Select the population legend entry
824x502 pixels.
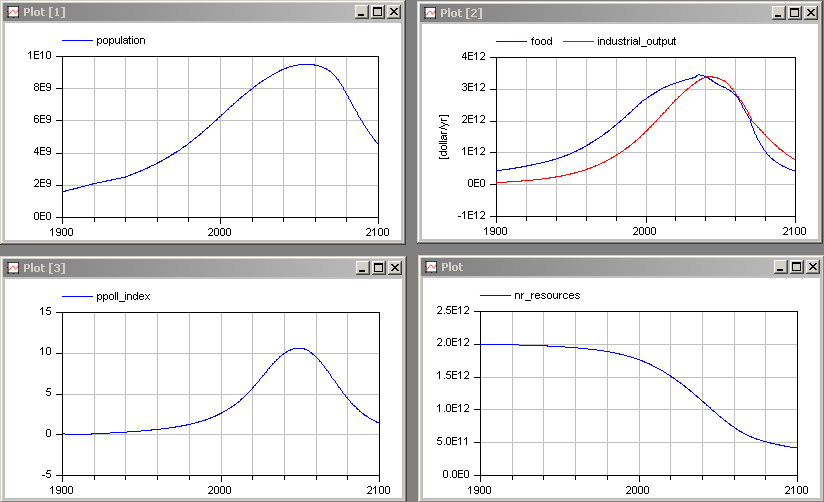pos(120,41)
